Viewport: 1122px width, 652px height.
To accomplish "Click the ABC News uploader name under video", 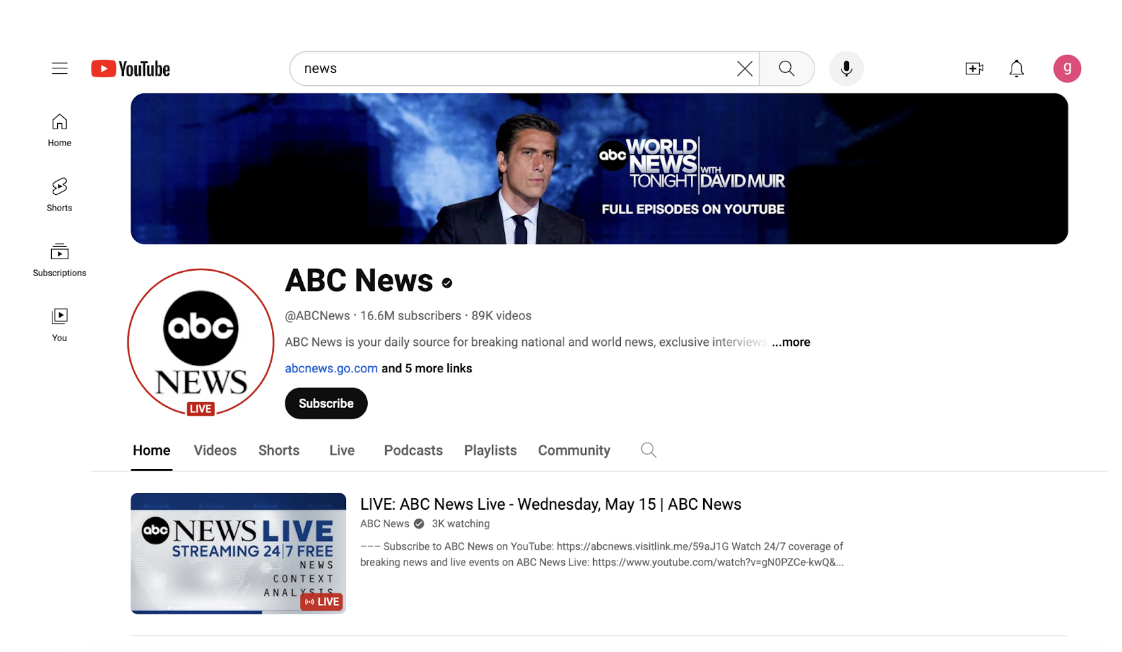I will (x=384, y=524).
